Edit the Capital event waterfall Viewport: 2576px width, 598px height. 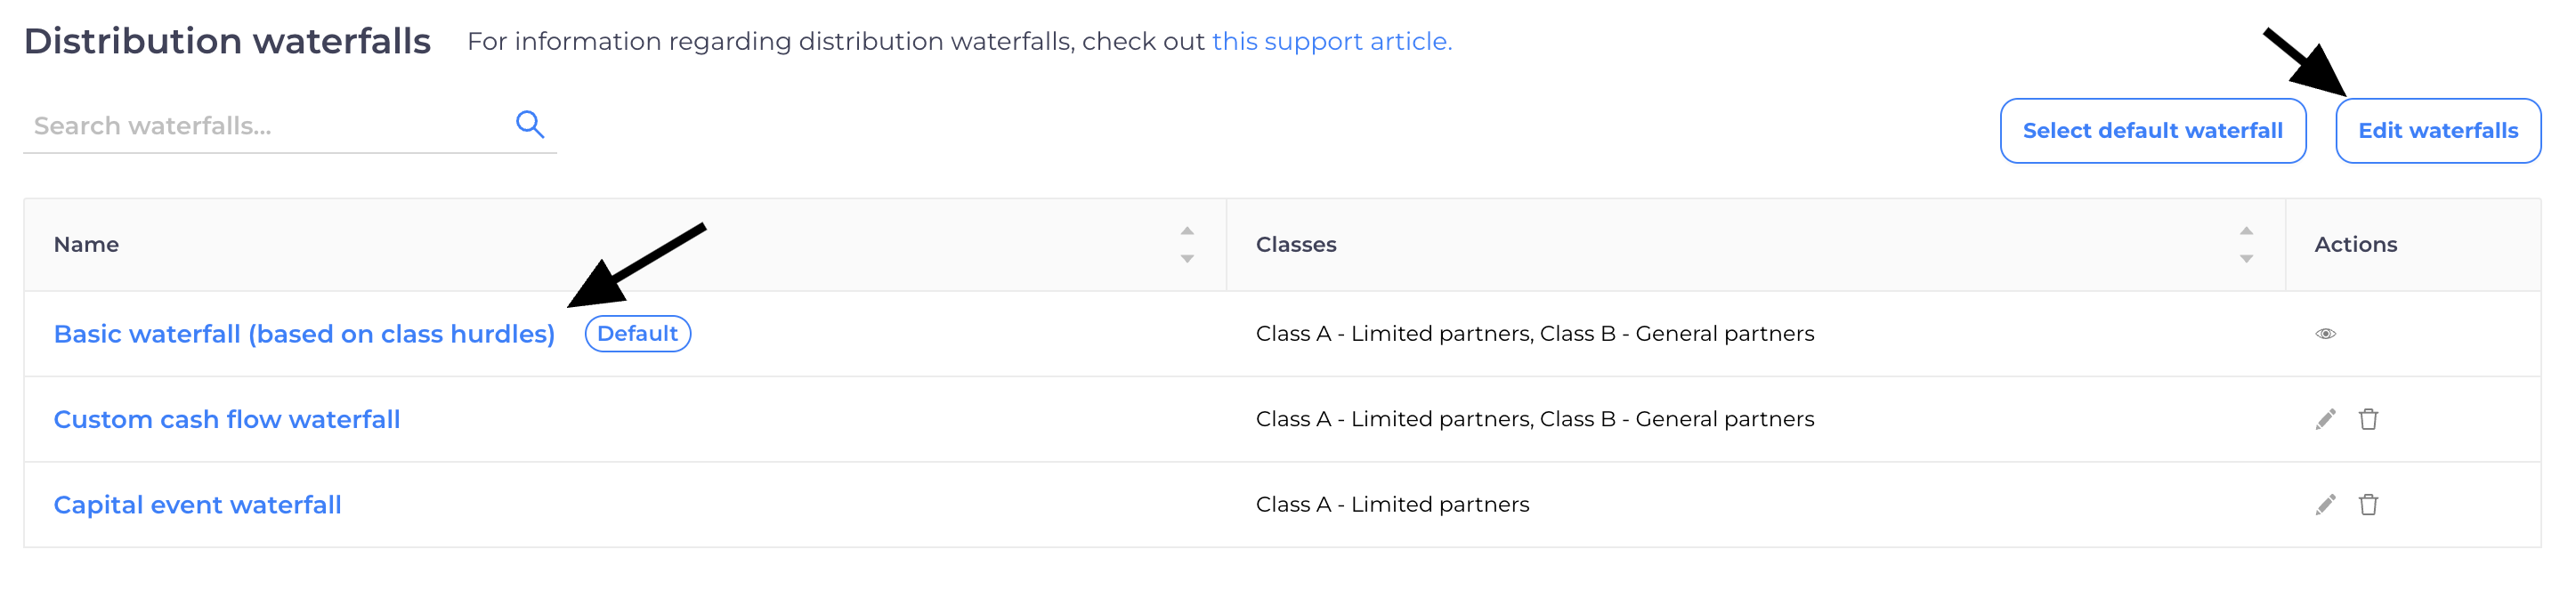2325,505
